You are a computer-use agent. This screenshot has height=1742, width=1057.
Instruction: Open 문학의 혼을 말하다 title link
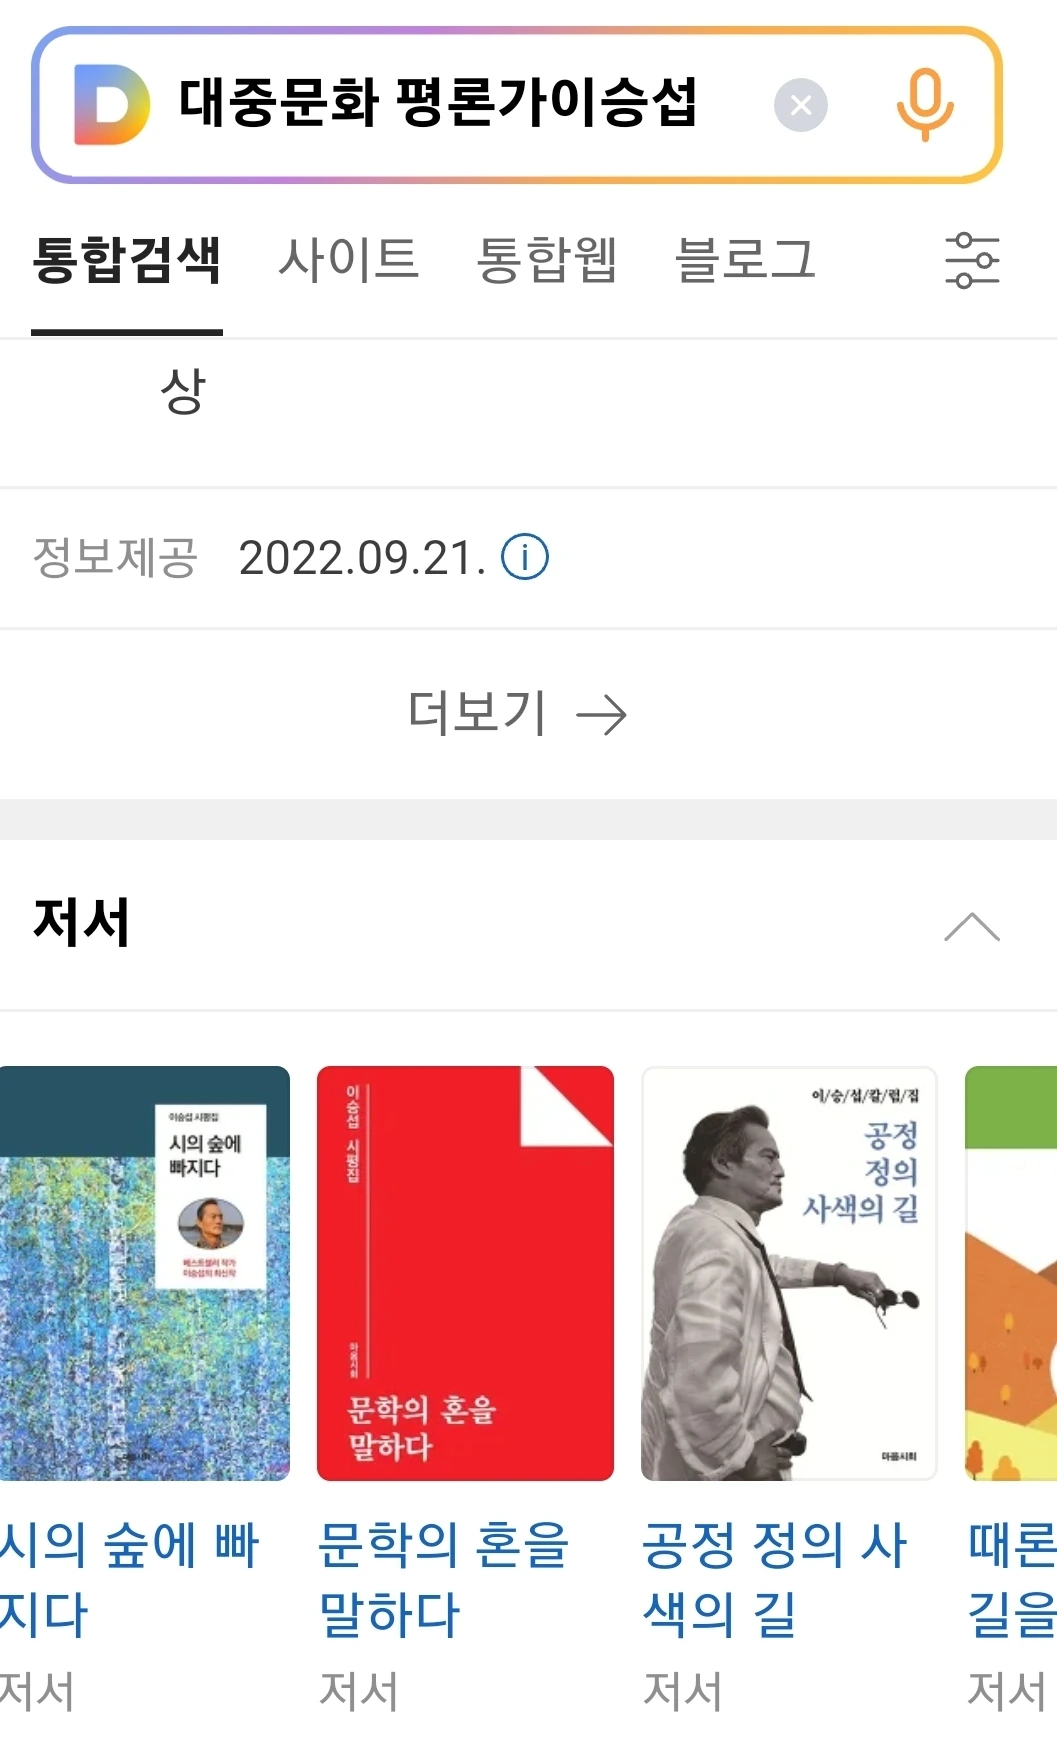444,1579
